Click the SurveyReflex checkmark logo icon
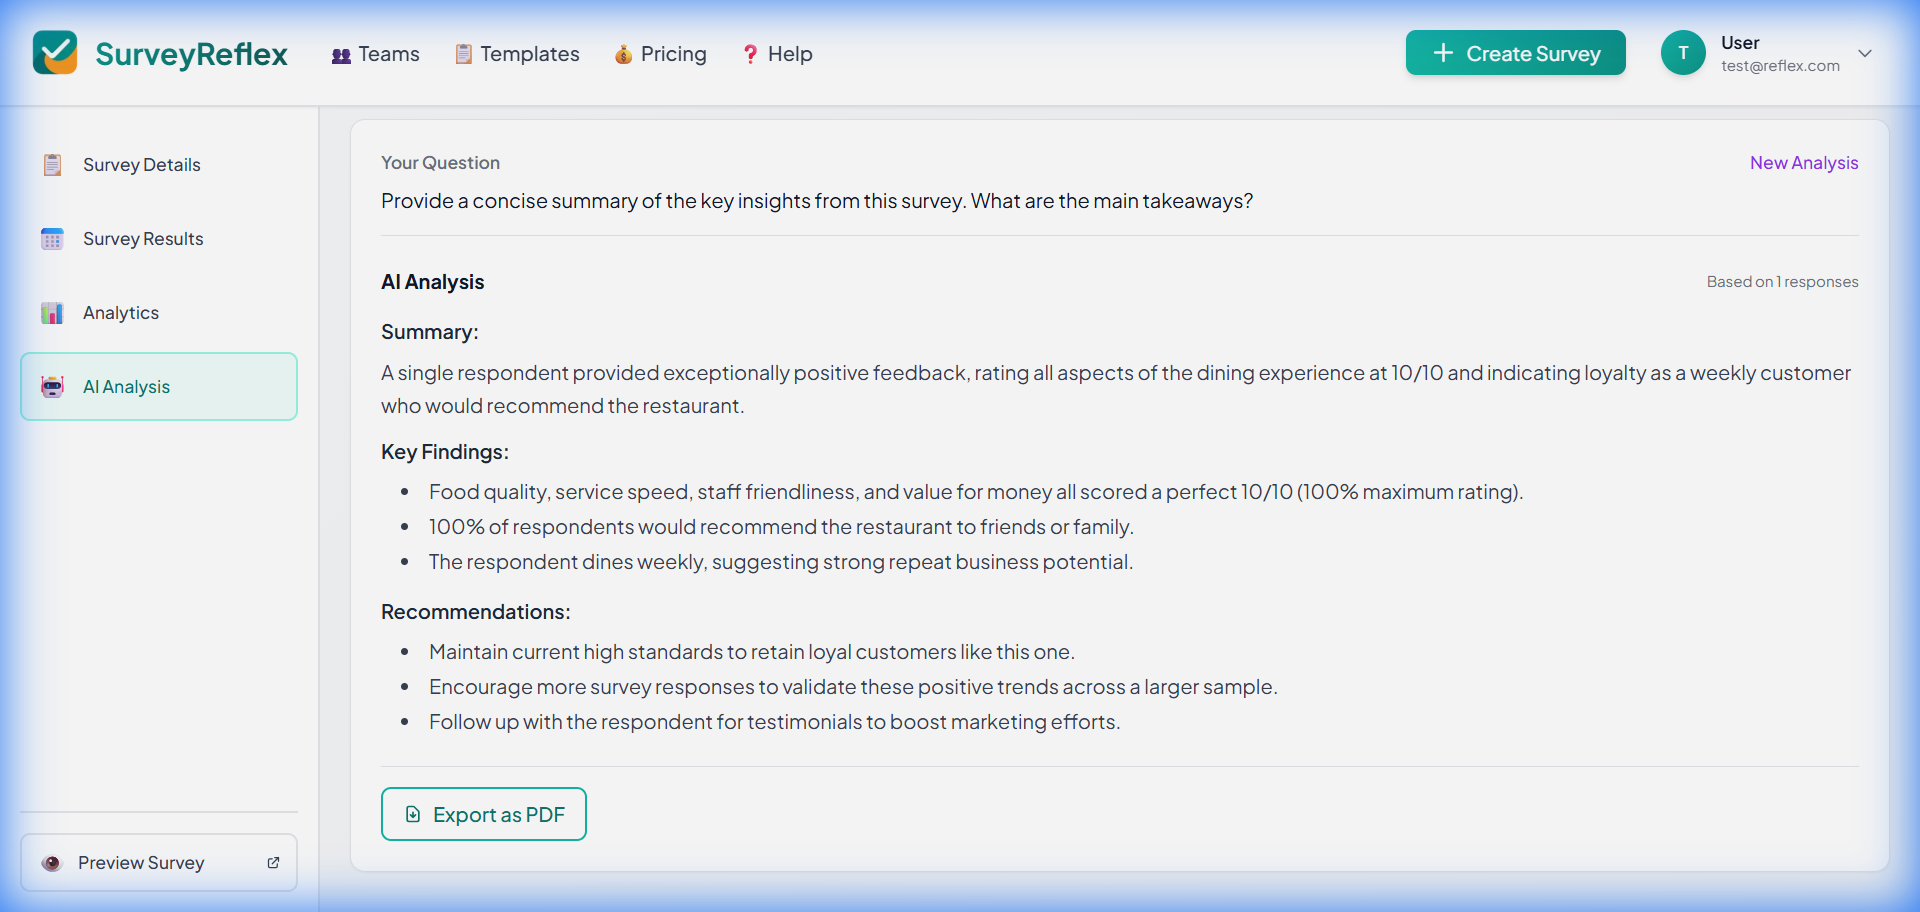The width and height of the screenshot is (1920, 912). coord(55,53)
